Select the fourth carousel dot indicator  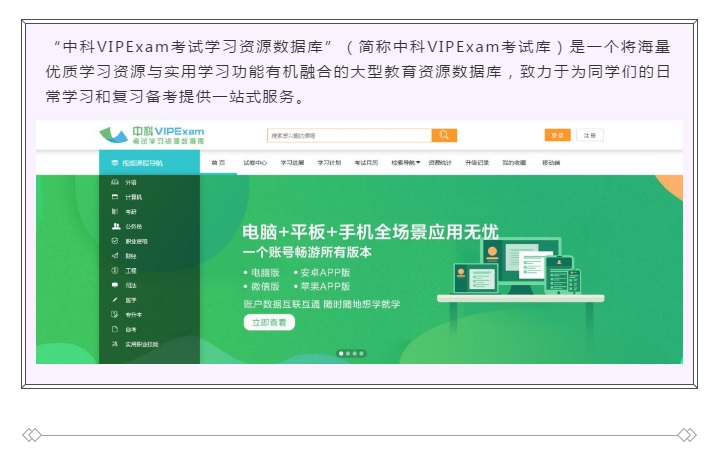pyautogui.click(x=361, y=354)
